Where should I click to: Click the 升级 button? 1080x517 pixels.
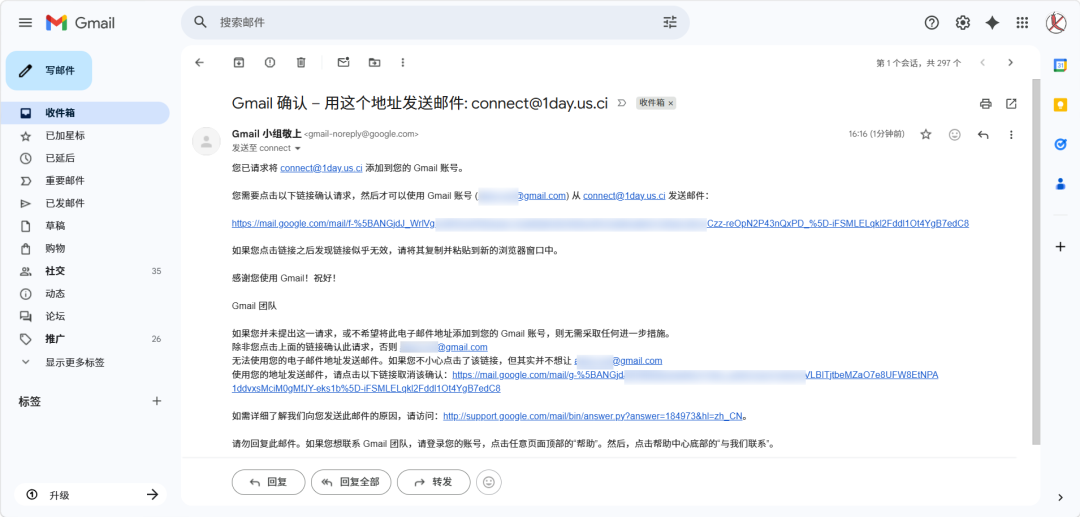click(x=92, y=494)
